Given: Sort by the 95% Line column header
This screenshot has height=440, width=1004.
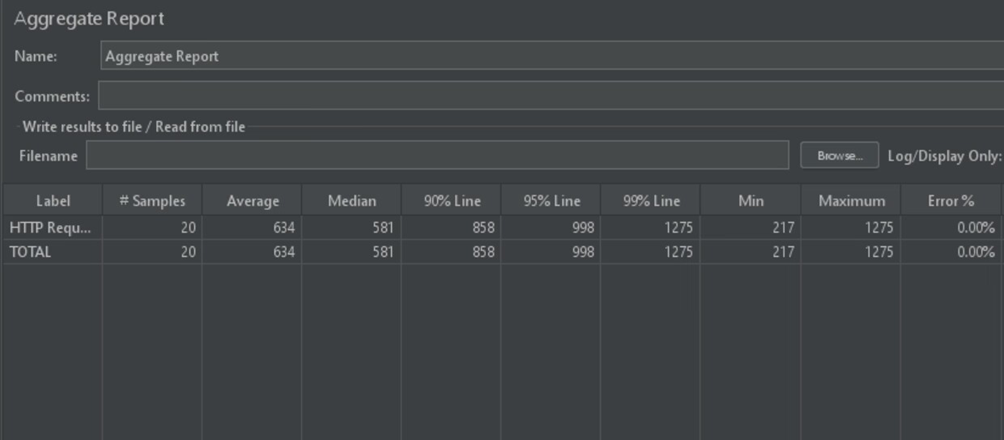Looking at the screenshot, I should tap(551, 201).
